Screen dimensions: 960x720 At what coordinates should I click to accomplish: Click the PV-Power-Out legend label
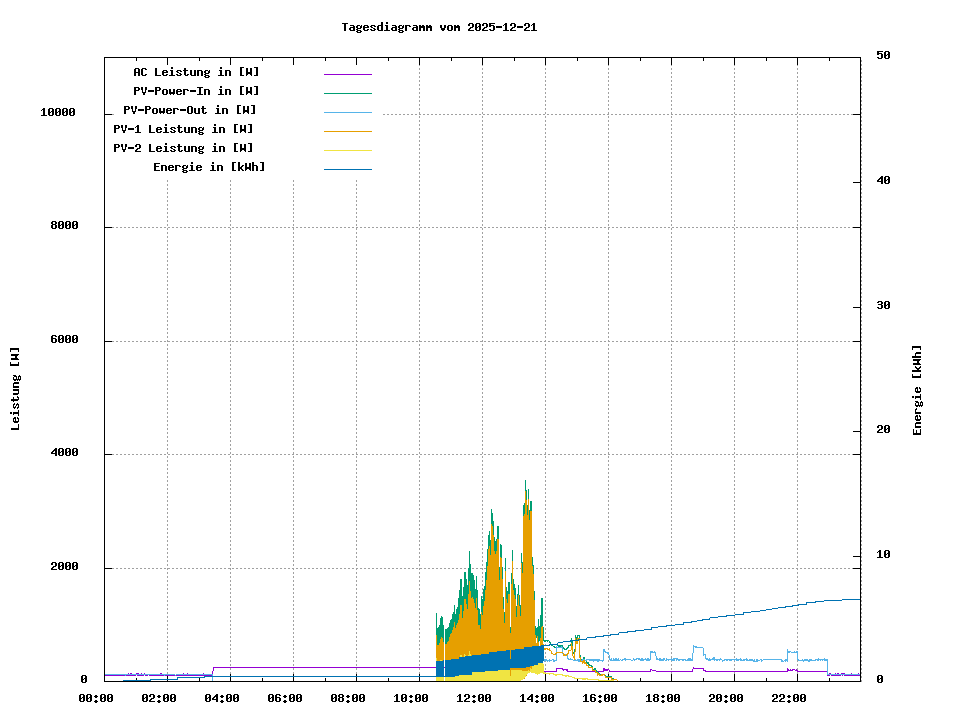point(189,110)
